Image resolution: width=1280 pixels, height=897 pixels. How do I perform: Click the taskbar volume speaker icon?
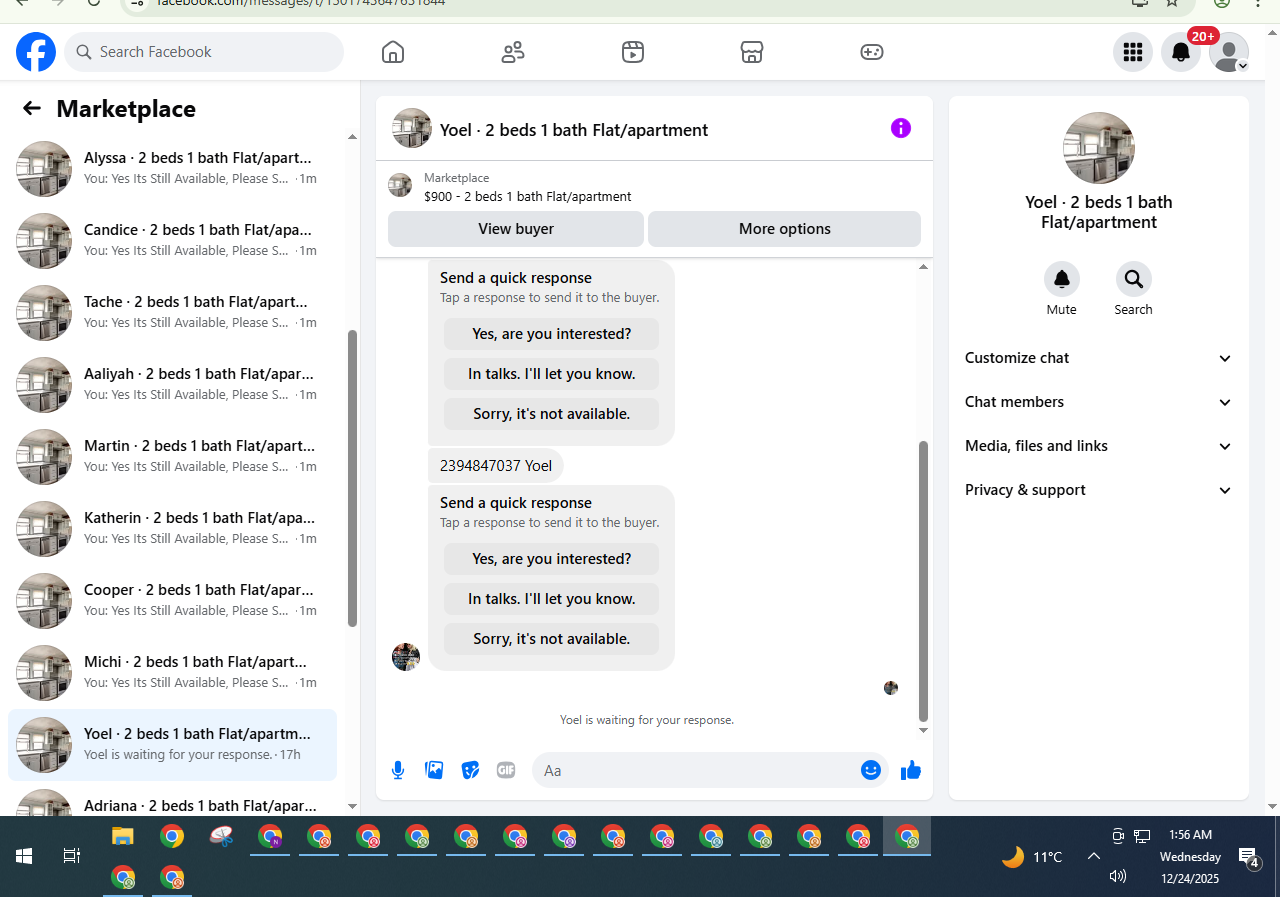[x=1118, y=876]
